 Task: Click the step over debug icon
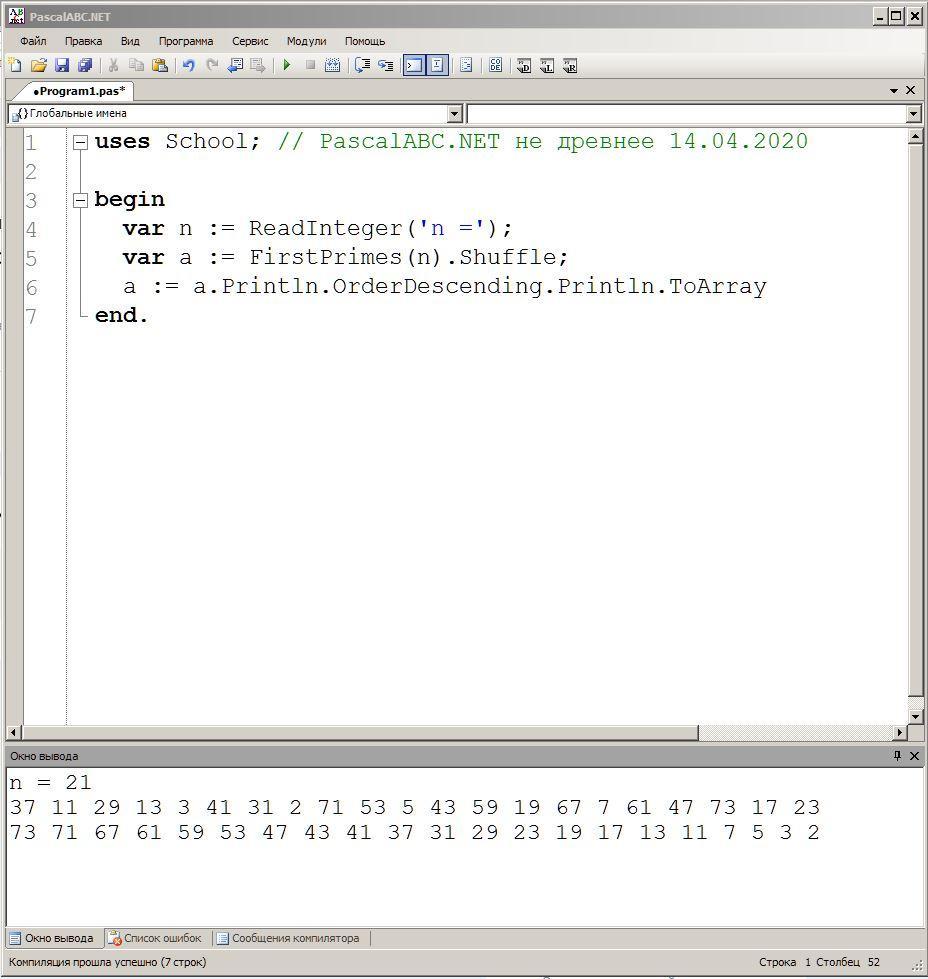(362, 65)
